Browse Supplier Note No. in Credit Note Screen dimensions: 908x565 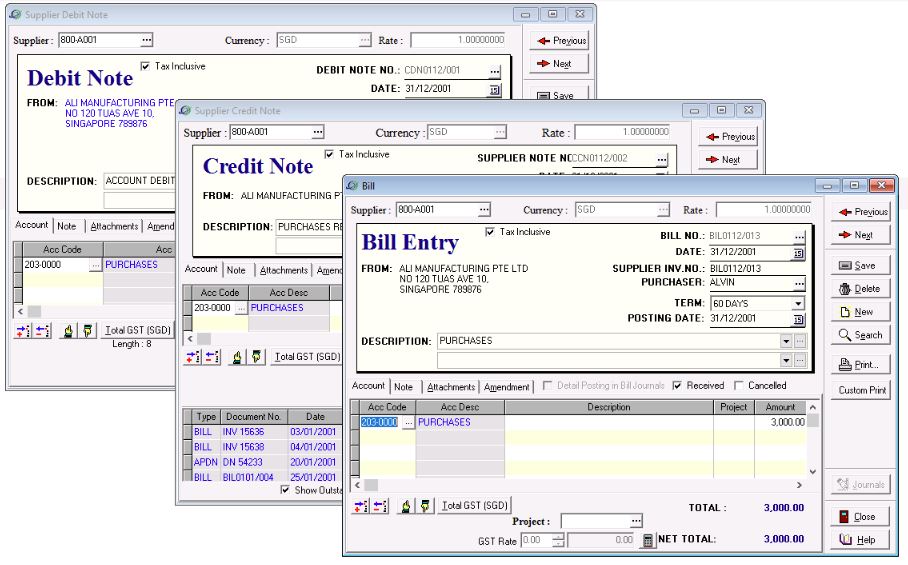click(x=662, y=159)
